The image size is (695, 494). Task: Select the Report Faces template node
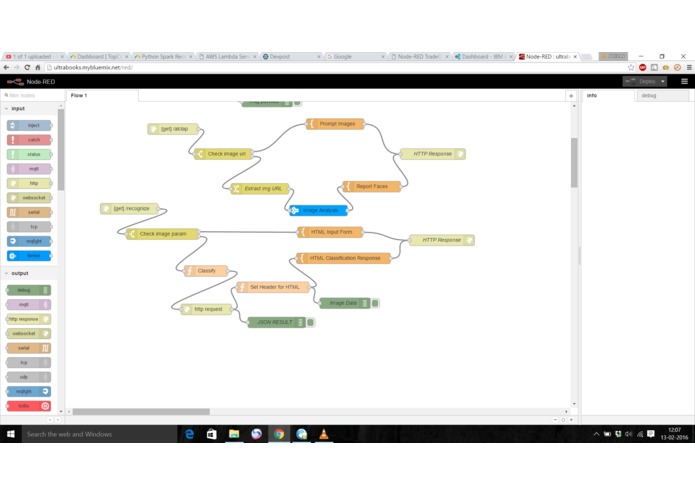[x=371, y=187]
